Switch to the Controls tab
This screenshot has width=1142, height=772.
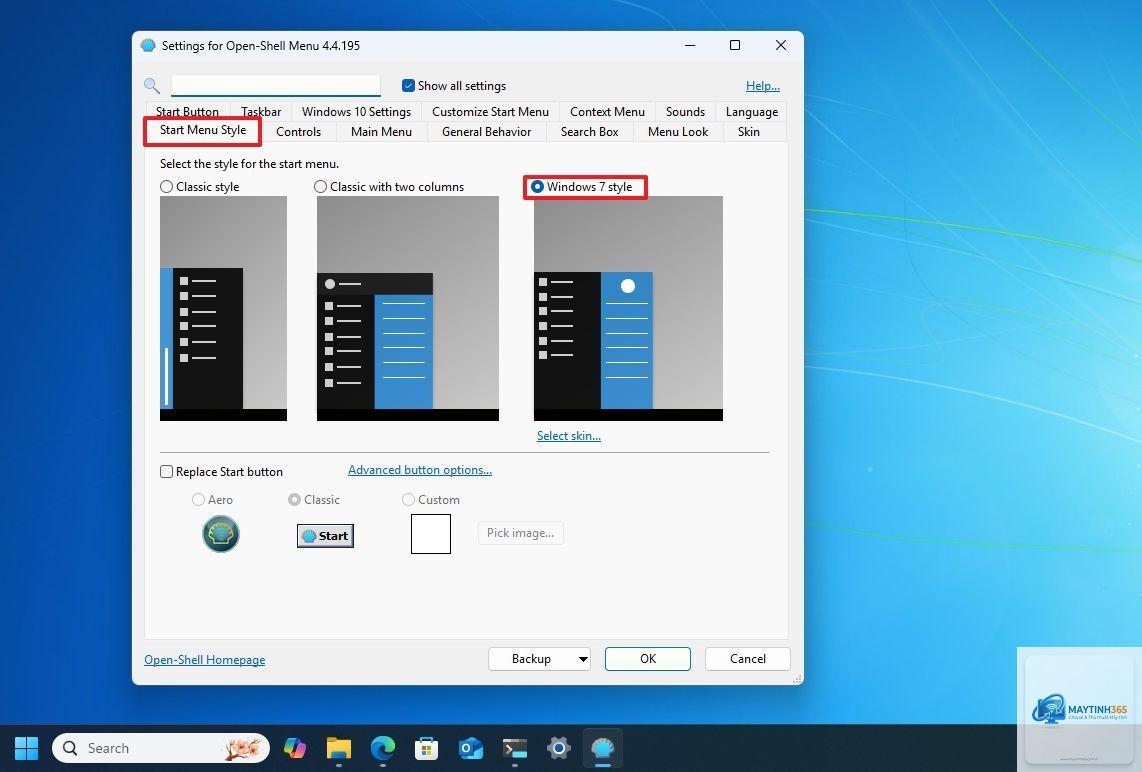[x=299, y=132]
